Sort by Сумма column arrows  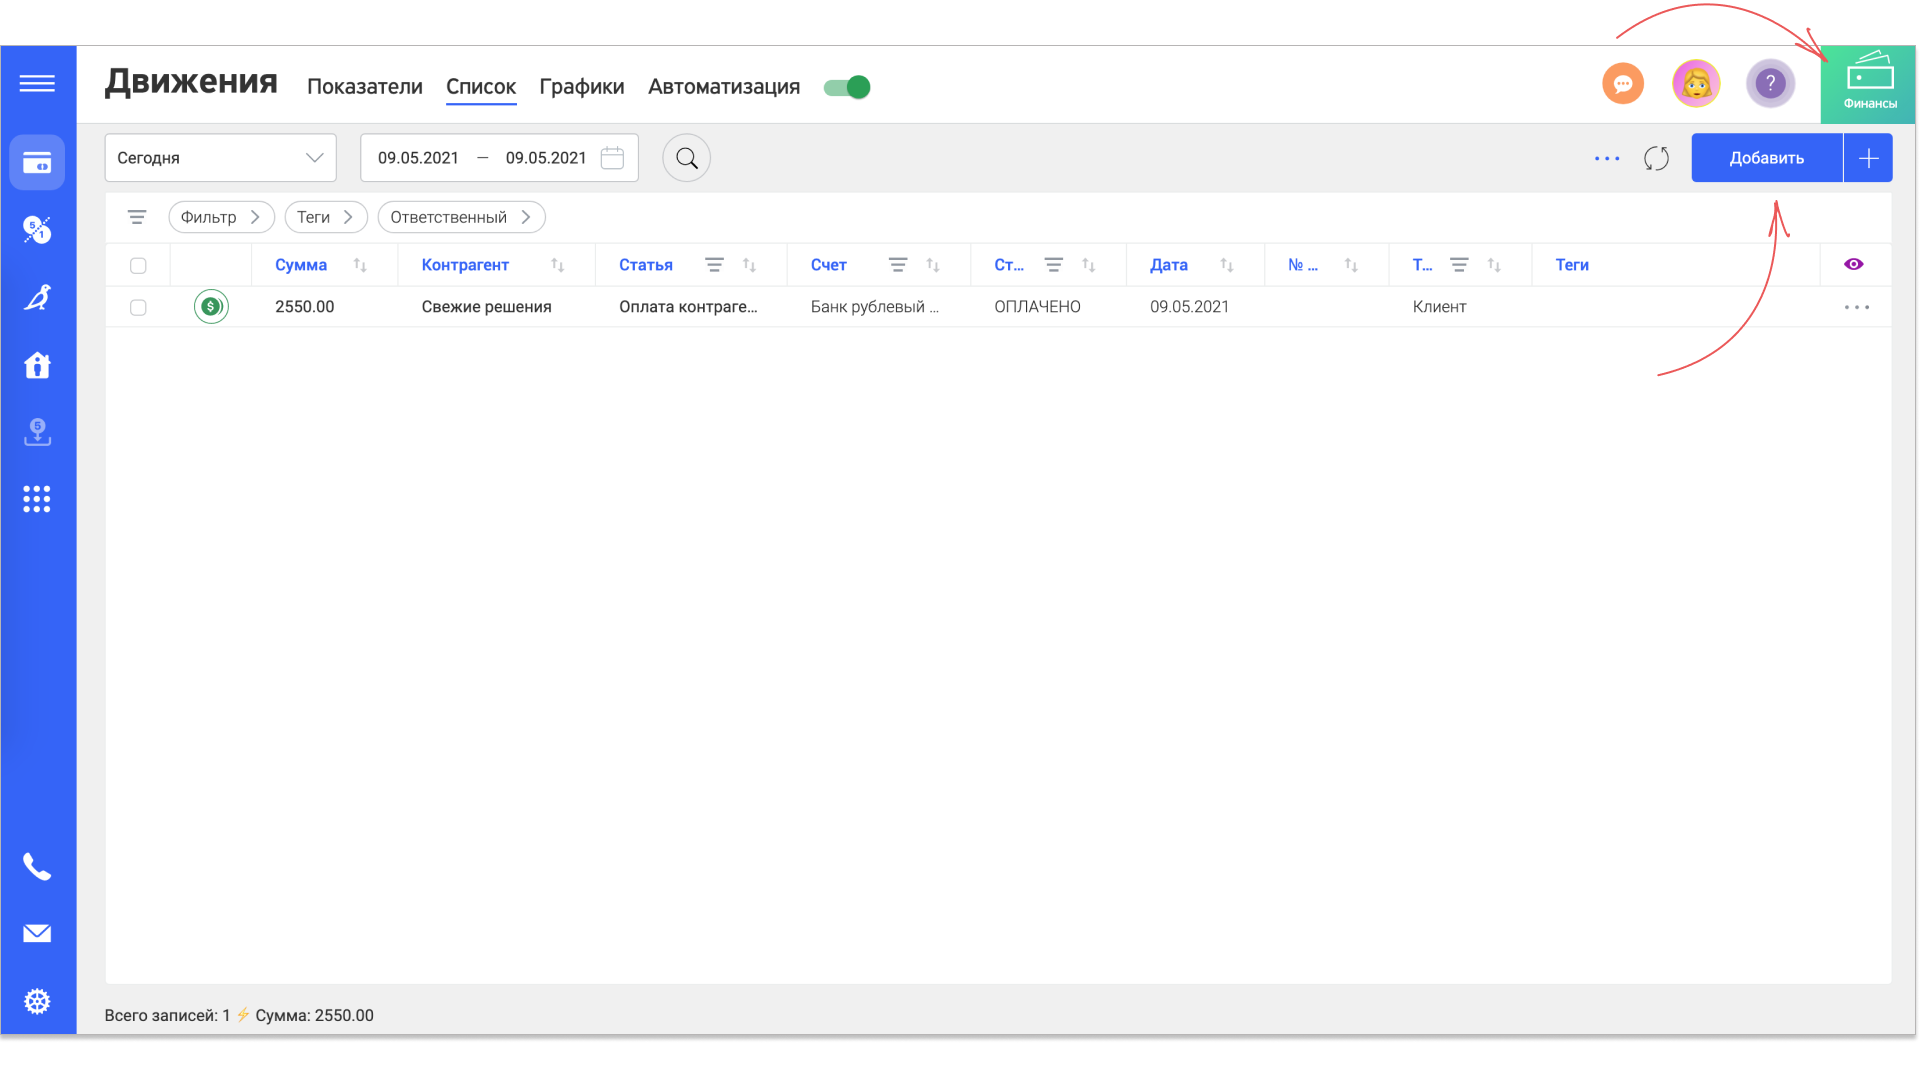click(360, 265)
